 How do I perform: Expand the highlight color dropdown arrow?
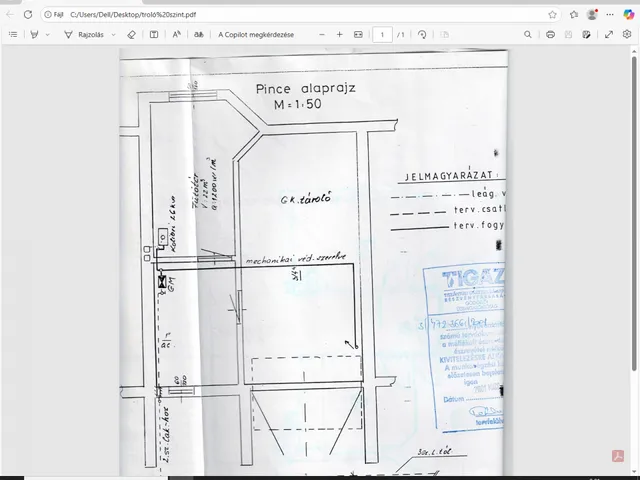coord(49,34)
